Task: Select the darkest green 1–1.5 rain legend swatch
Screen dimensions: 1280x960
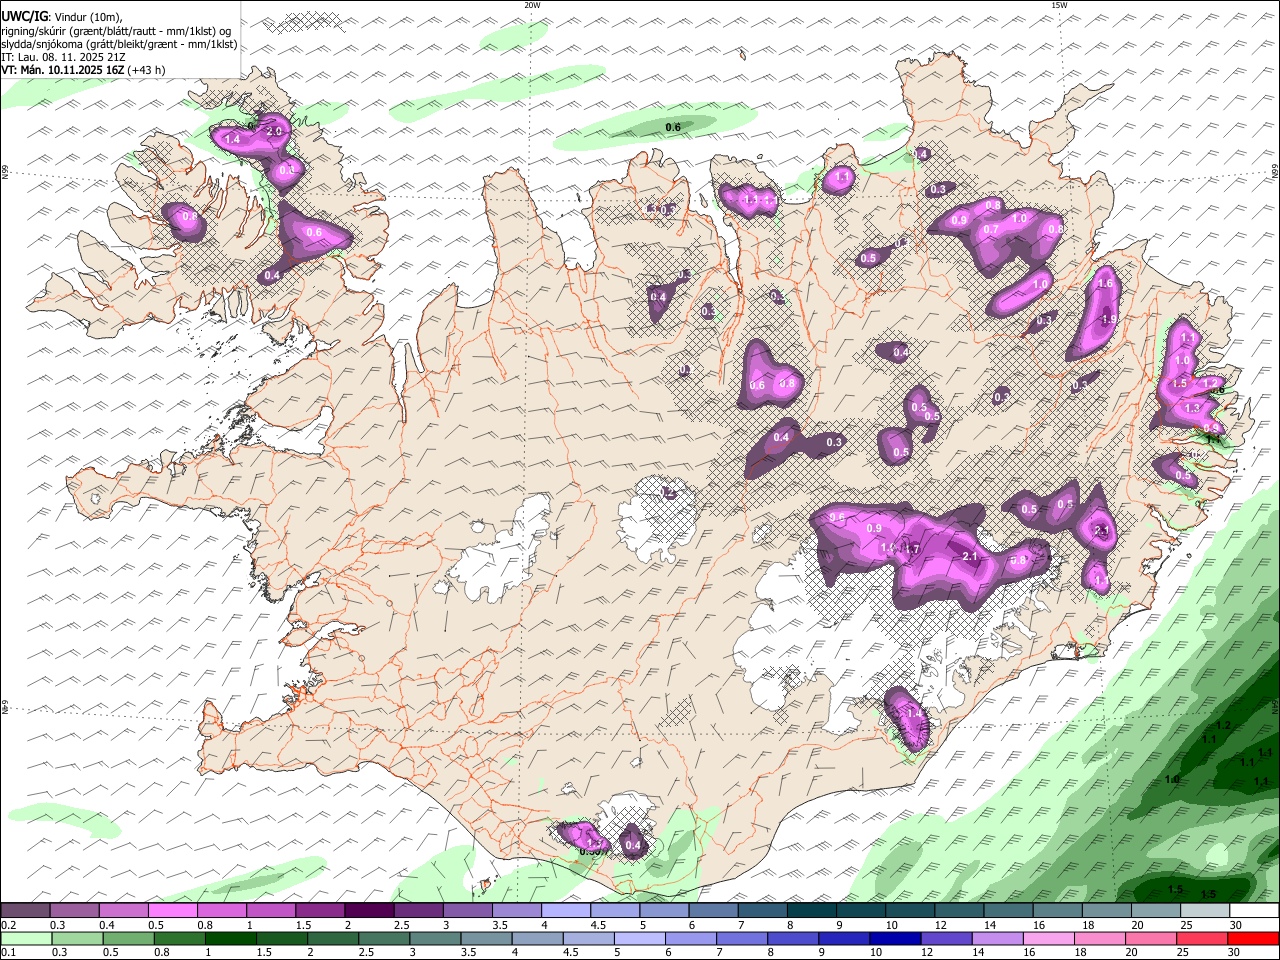Action: (231, 939)
